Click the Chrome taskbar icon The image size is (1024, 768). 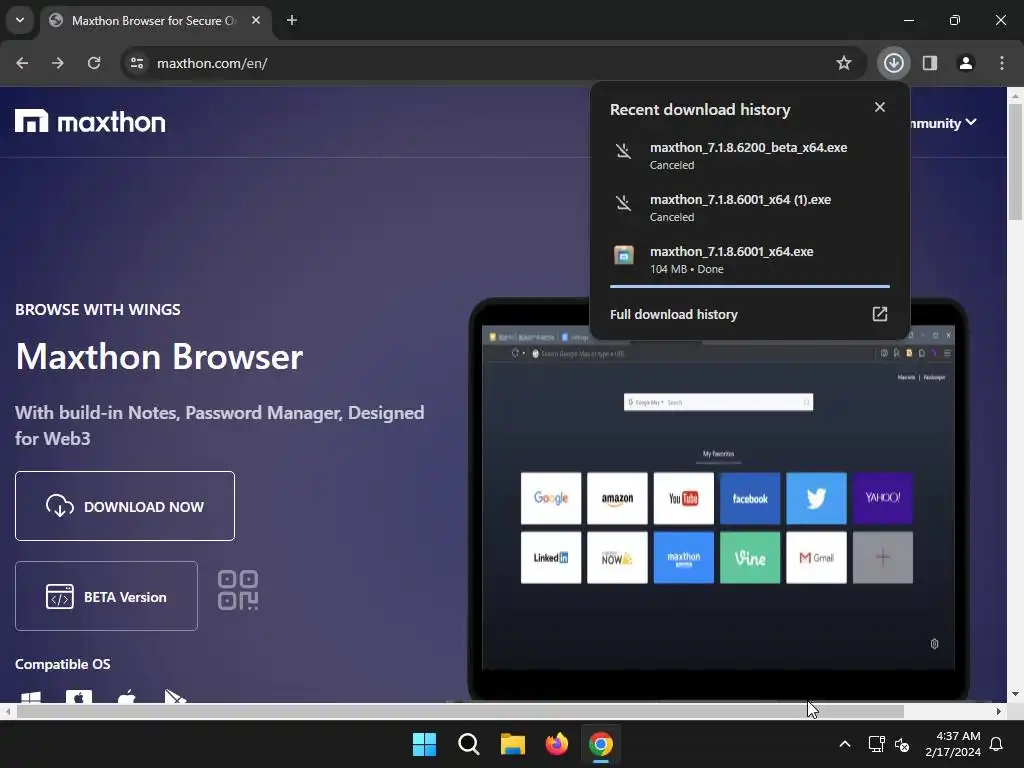[601, 744]
